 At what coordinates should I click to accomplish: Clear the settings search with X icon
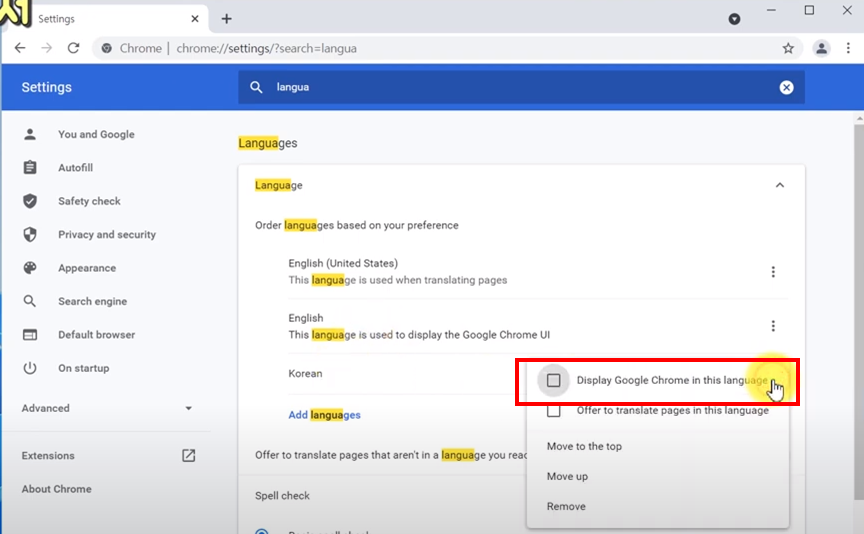pos(786,87)
